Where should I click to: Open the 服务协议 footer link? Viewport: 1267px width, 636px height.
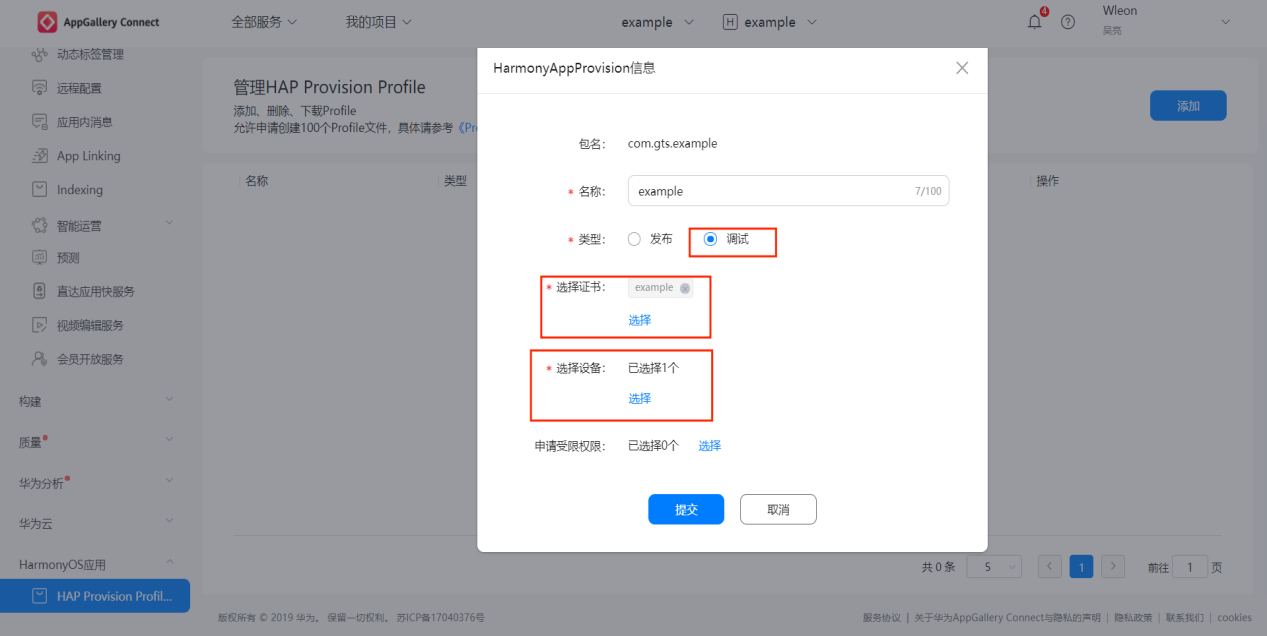coord(882,618)
